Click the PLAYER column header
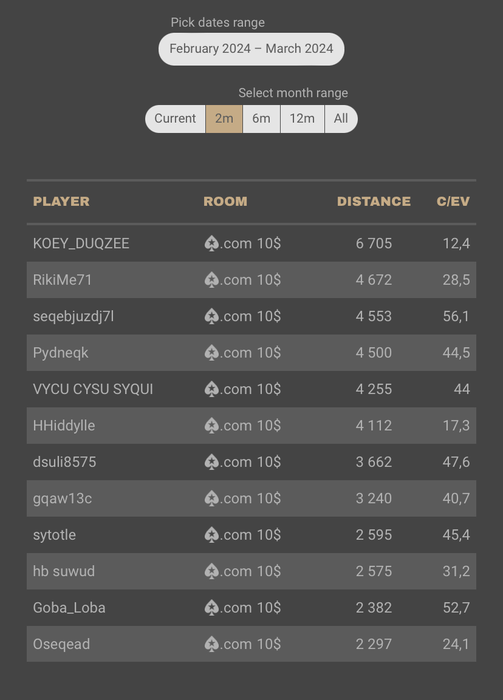Image resolution: width=503 pixels, height=700 pixels. pyautogui.click(x=61, y=201)
